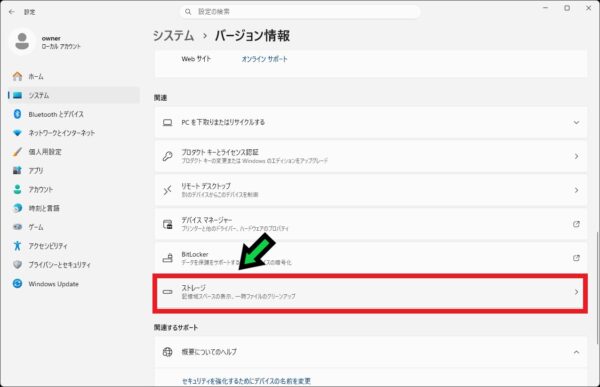
Task: Open the ストレージ settings row
Action: [370, 292]
